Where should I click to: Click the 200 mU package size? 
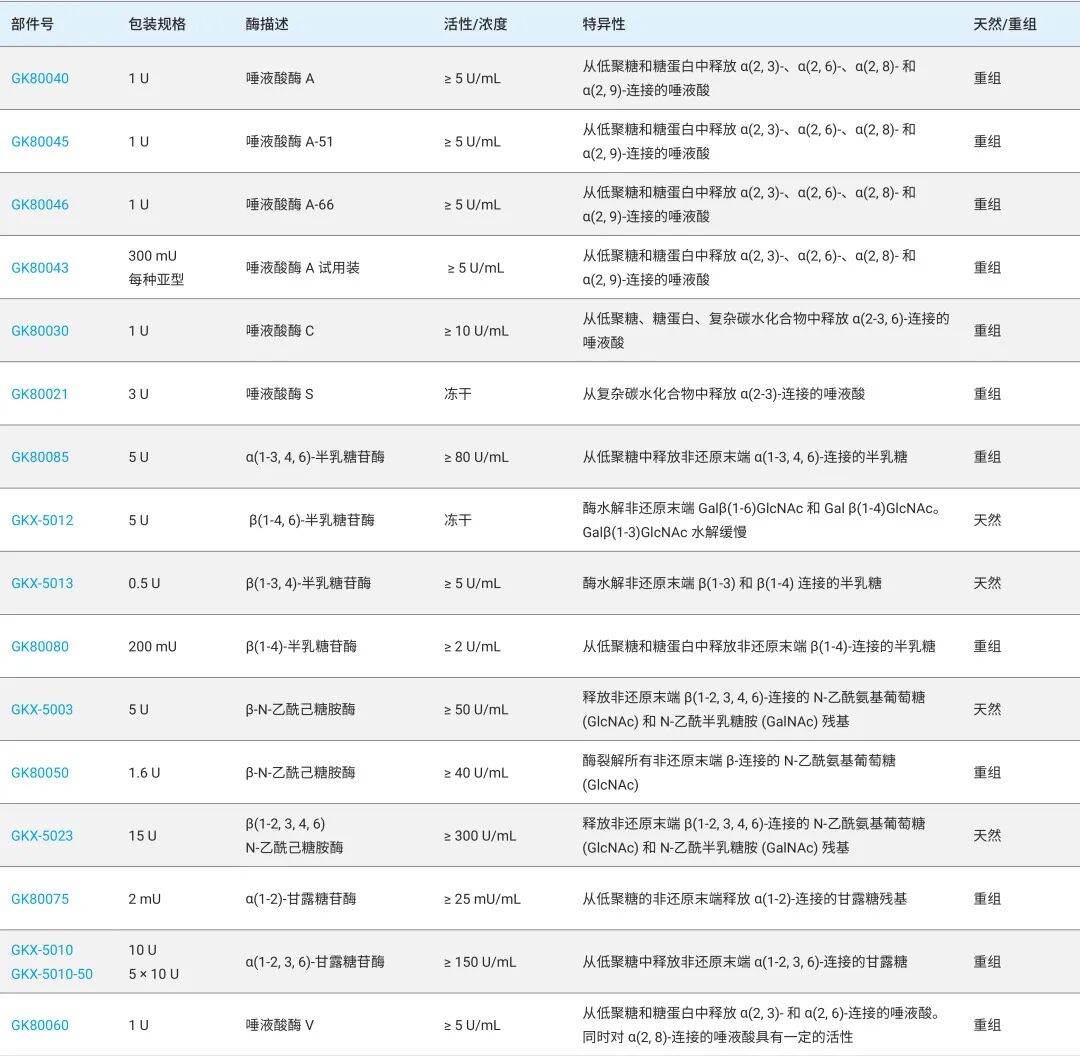click(152, 646)
